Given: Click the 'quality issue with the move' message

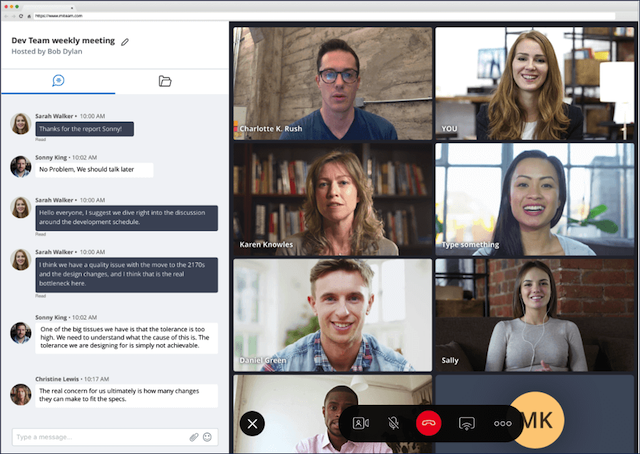Looking at the screenshot, I should [127, 274].
